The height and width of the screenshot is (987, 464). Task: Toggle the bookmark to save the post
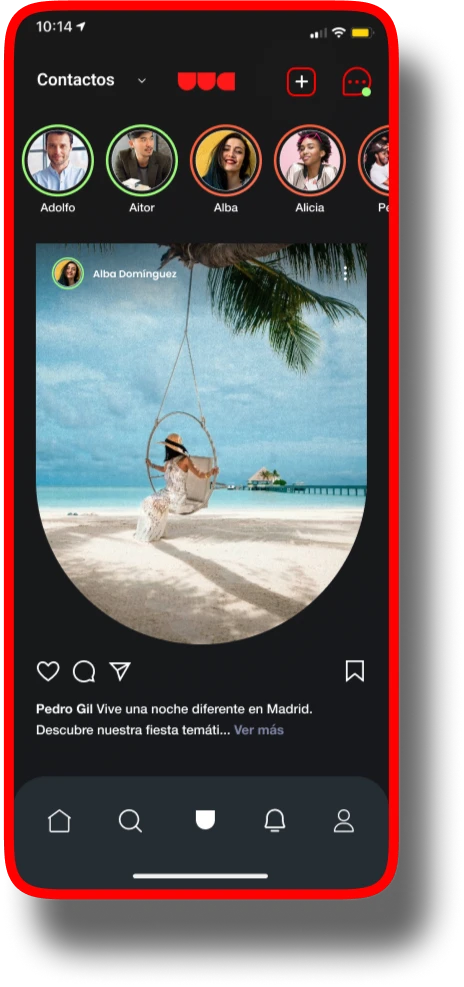tap(354, 671)
